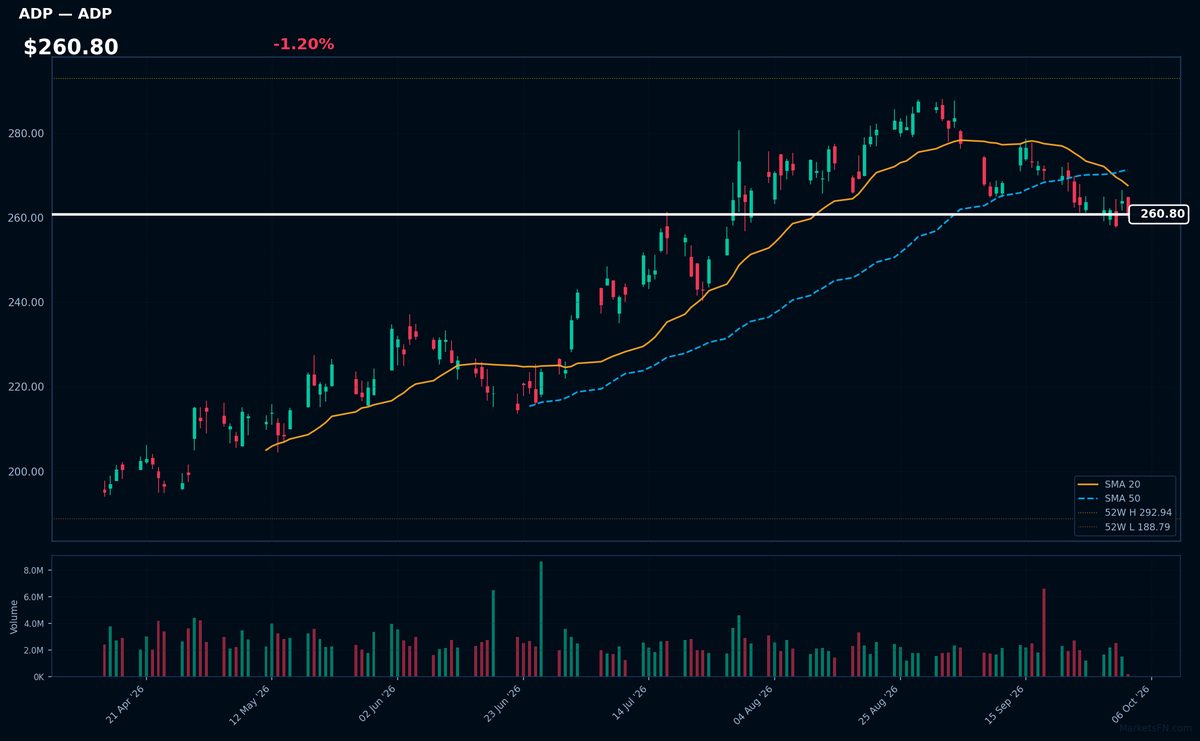1200x741 pixels.
Task: Click the ADP — ADP chart title
Action: 65,14
